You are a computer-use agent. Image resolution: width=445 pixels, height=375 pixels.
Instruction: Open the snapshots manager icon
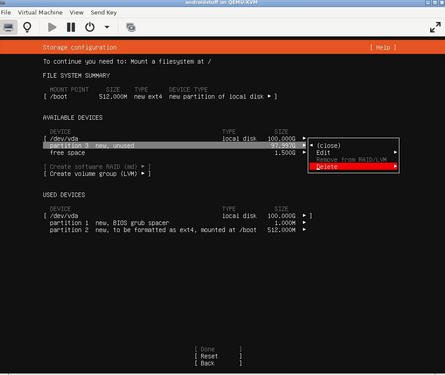[131, 27]
